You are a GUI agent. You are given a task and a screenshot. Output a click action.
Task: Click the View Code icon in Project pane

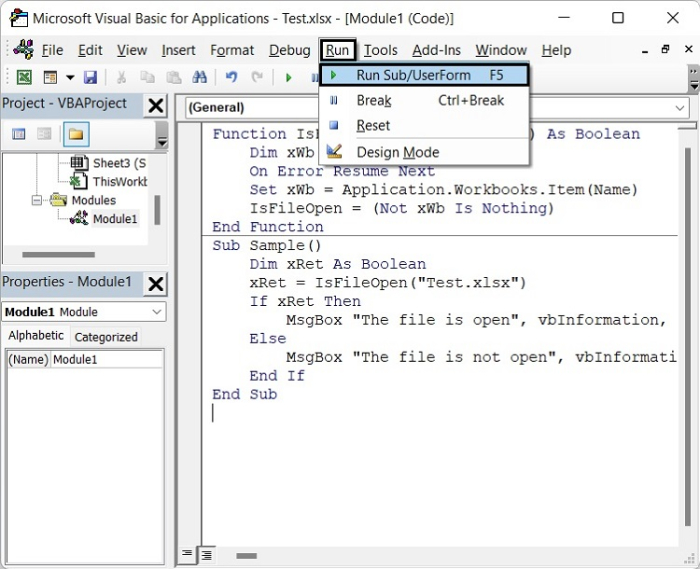click(x=18, y=134)
